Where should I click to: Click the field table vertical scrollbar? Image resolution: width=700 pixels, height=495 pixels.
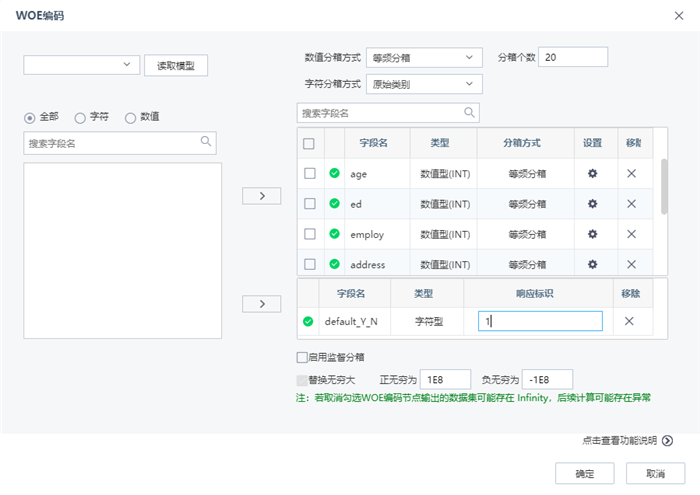coord(664,187)
